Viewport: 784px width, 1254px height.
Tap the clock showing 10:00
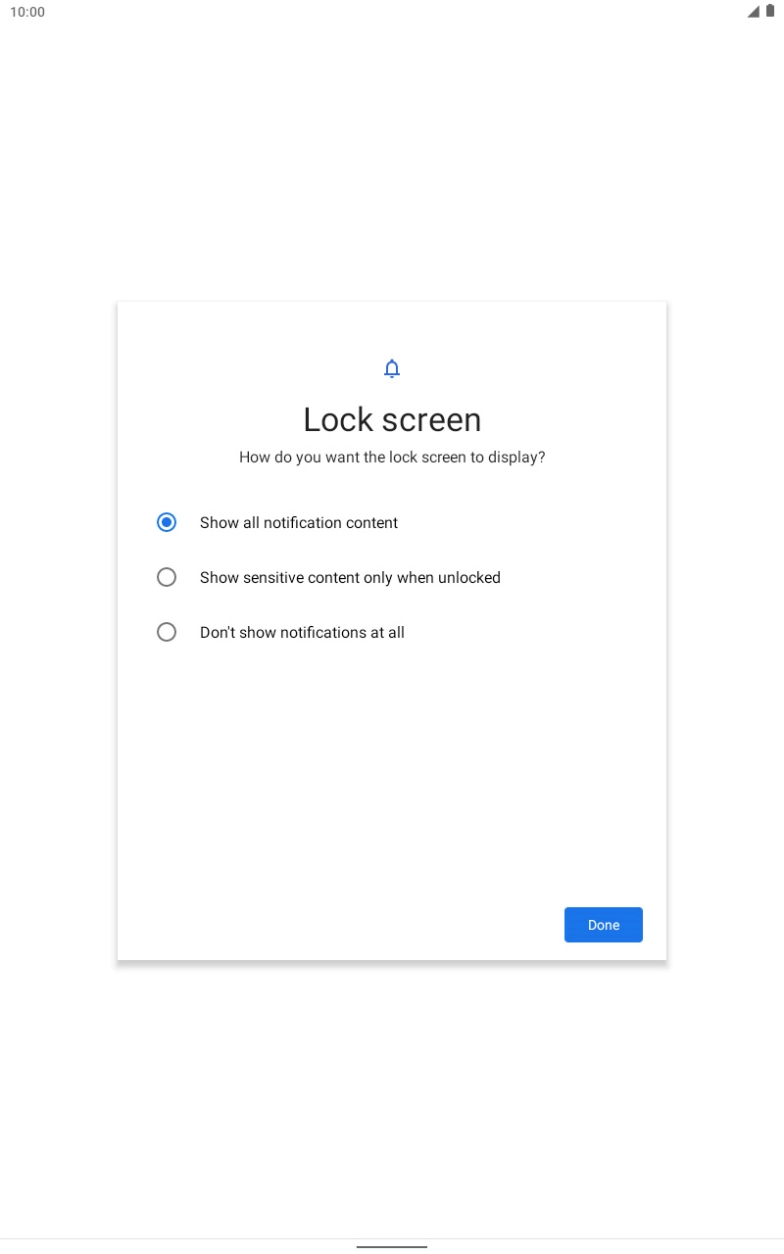27,12
